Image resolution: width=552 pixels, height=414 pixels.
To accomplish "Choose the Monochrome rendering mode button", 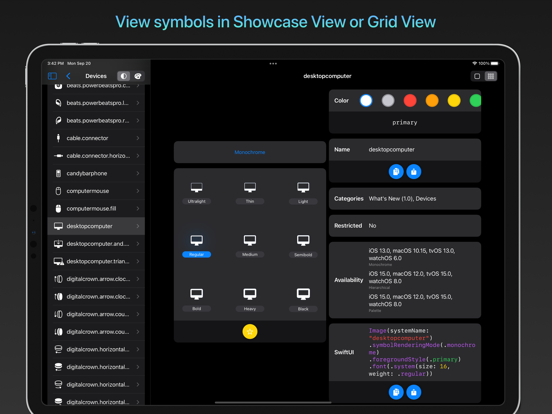I will [x=250, y=152].
